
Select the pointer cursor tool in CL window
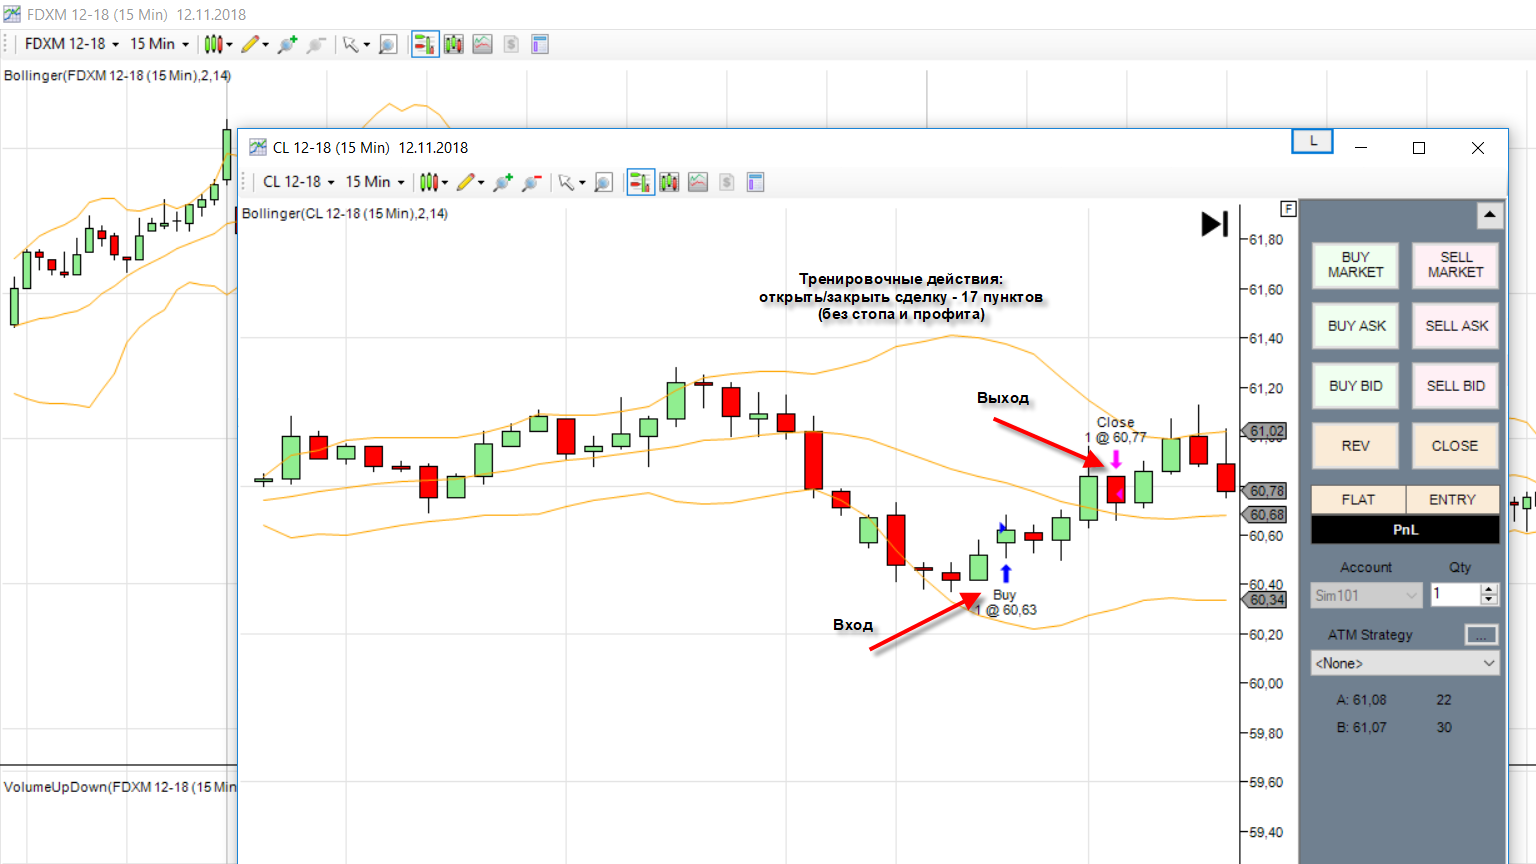[567, 182]
